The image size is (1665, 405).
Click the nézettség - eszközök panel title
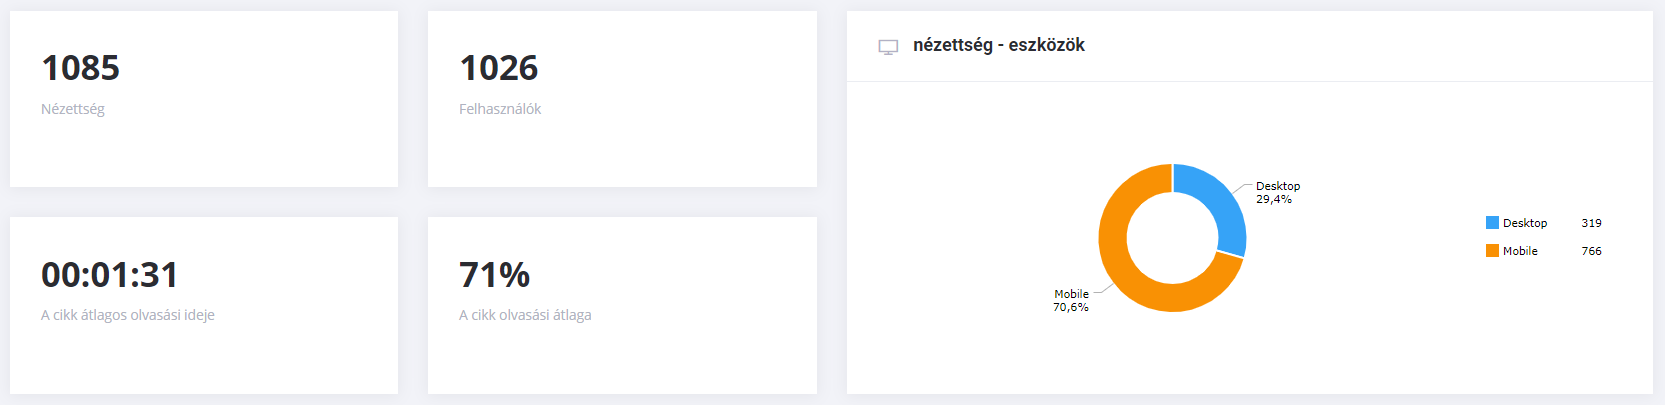999,45
